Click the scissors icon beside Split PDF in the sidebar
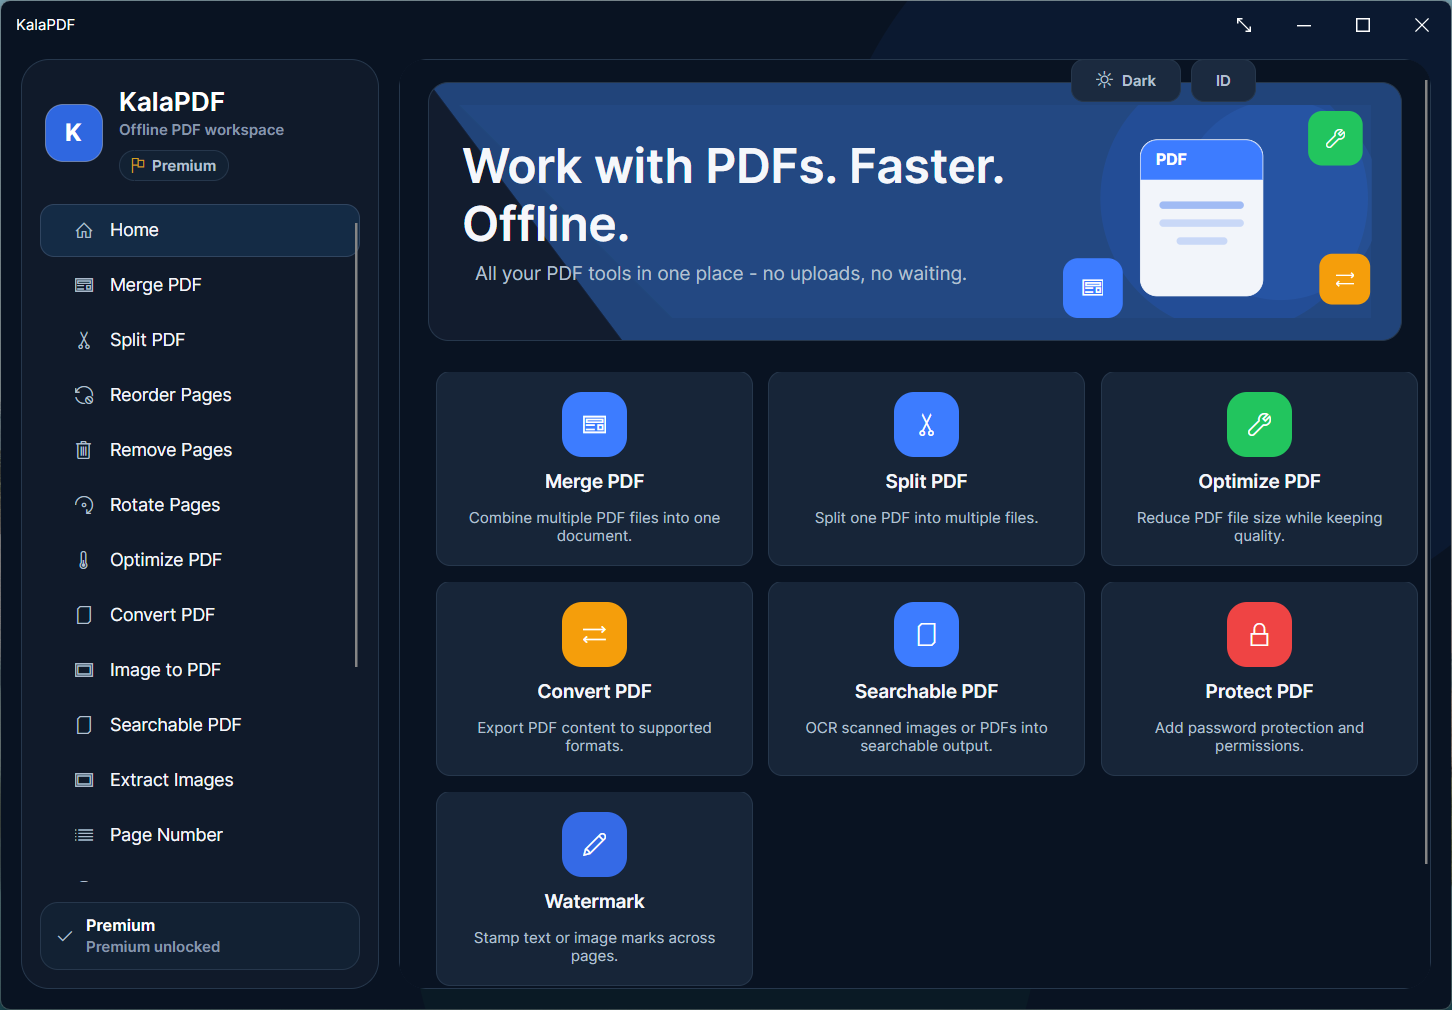This screenshot has width=1452, height=1010. (84, 340)
